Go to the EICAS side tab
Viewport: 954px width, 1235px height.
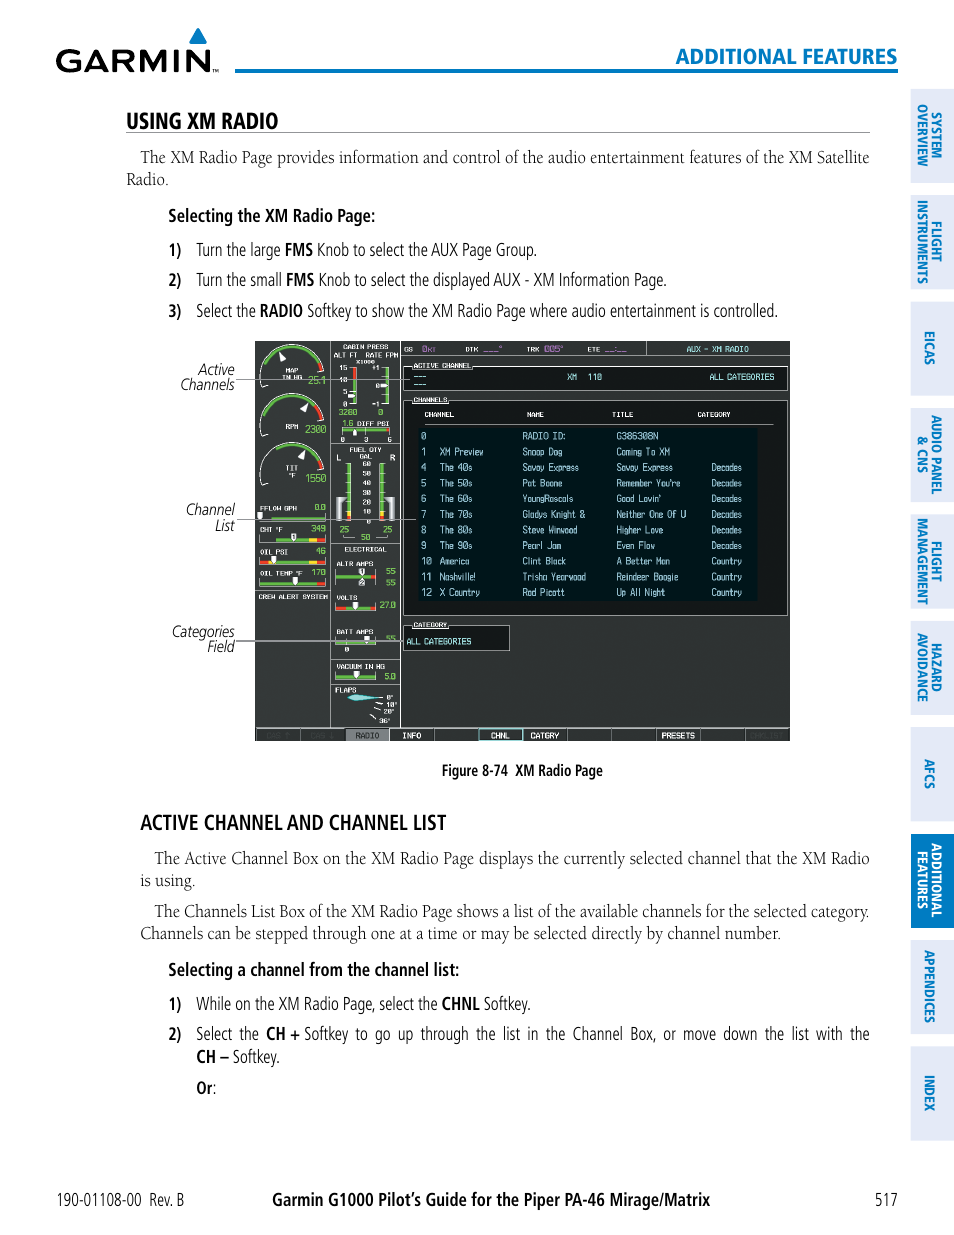click(x=931, y=348)
